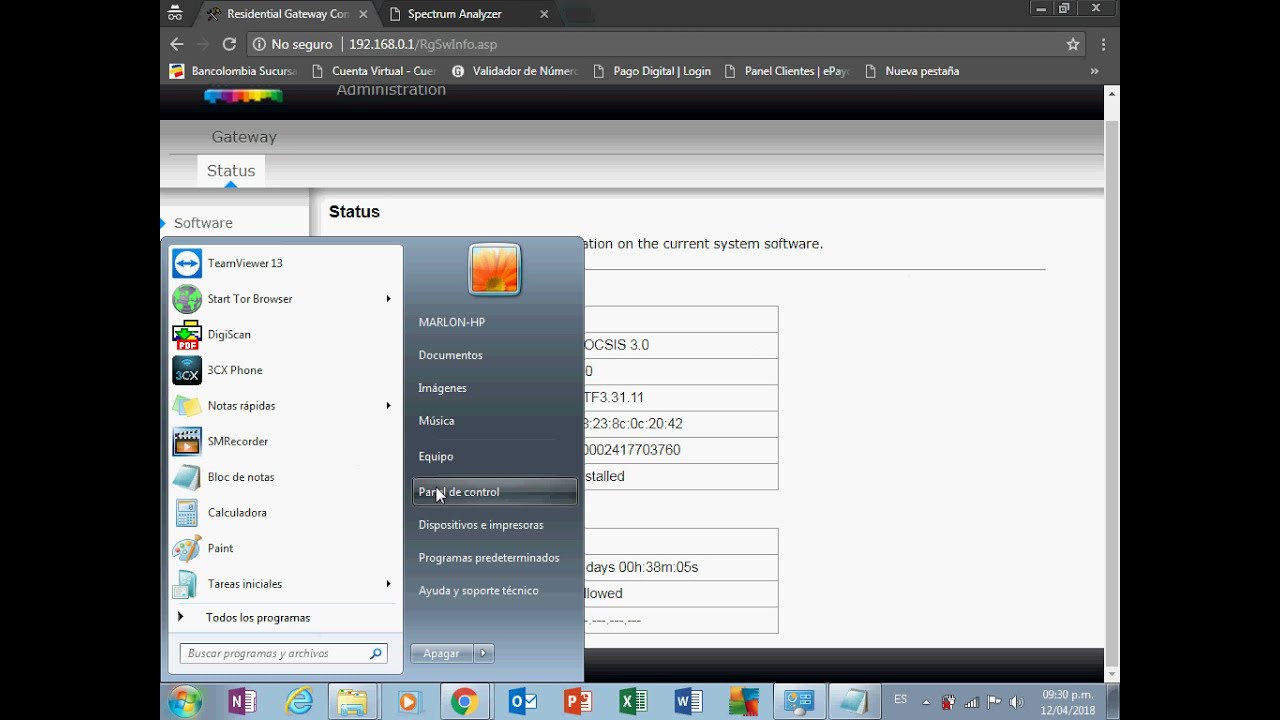
Task: Open Notas rápidas sticky notes
Action: pos(286,406)
